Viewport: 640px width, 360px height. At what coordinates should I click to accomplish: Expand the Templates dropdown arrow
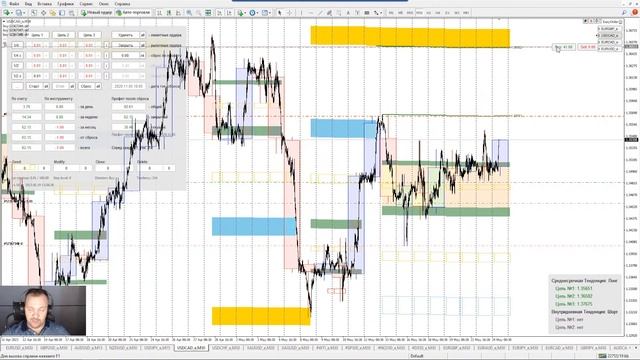[x=270, y=13]
